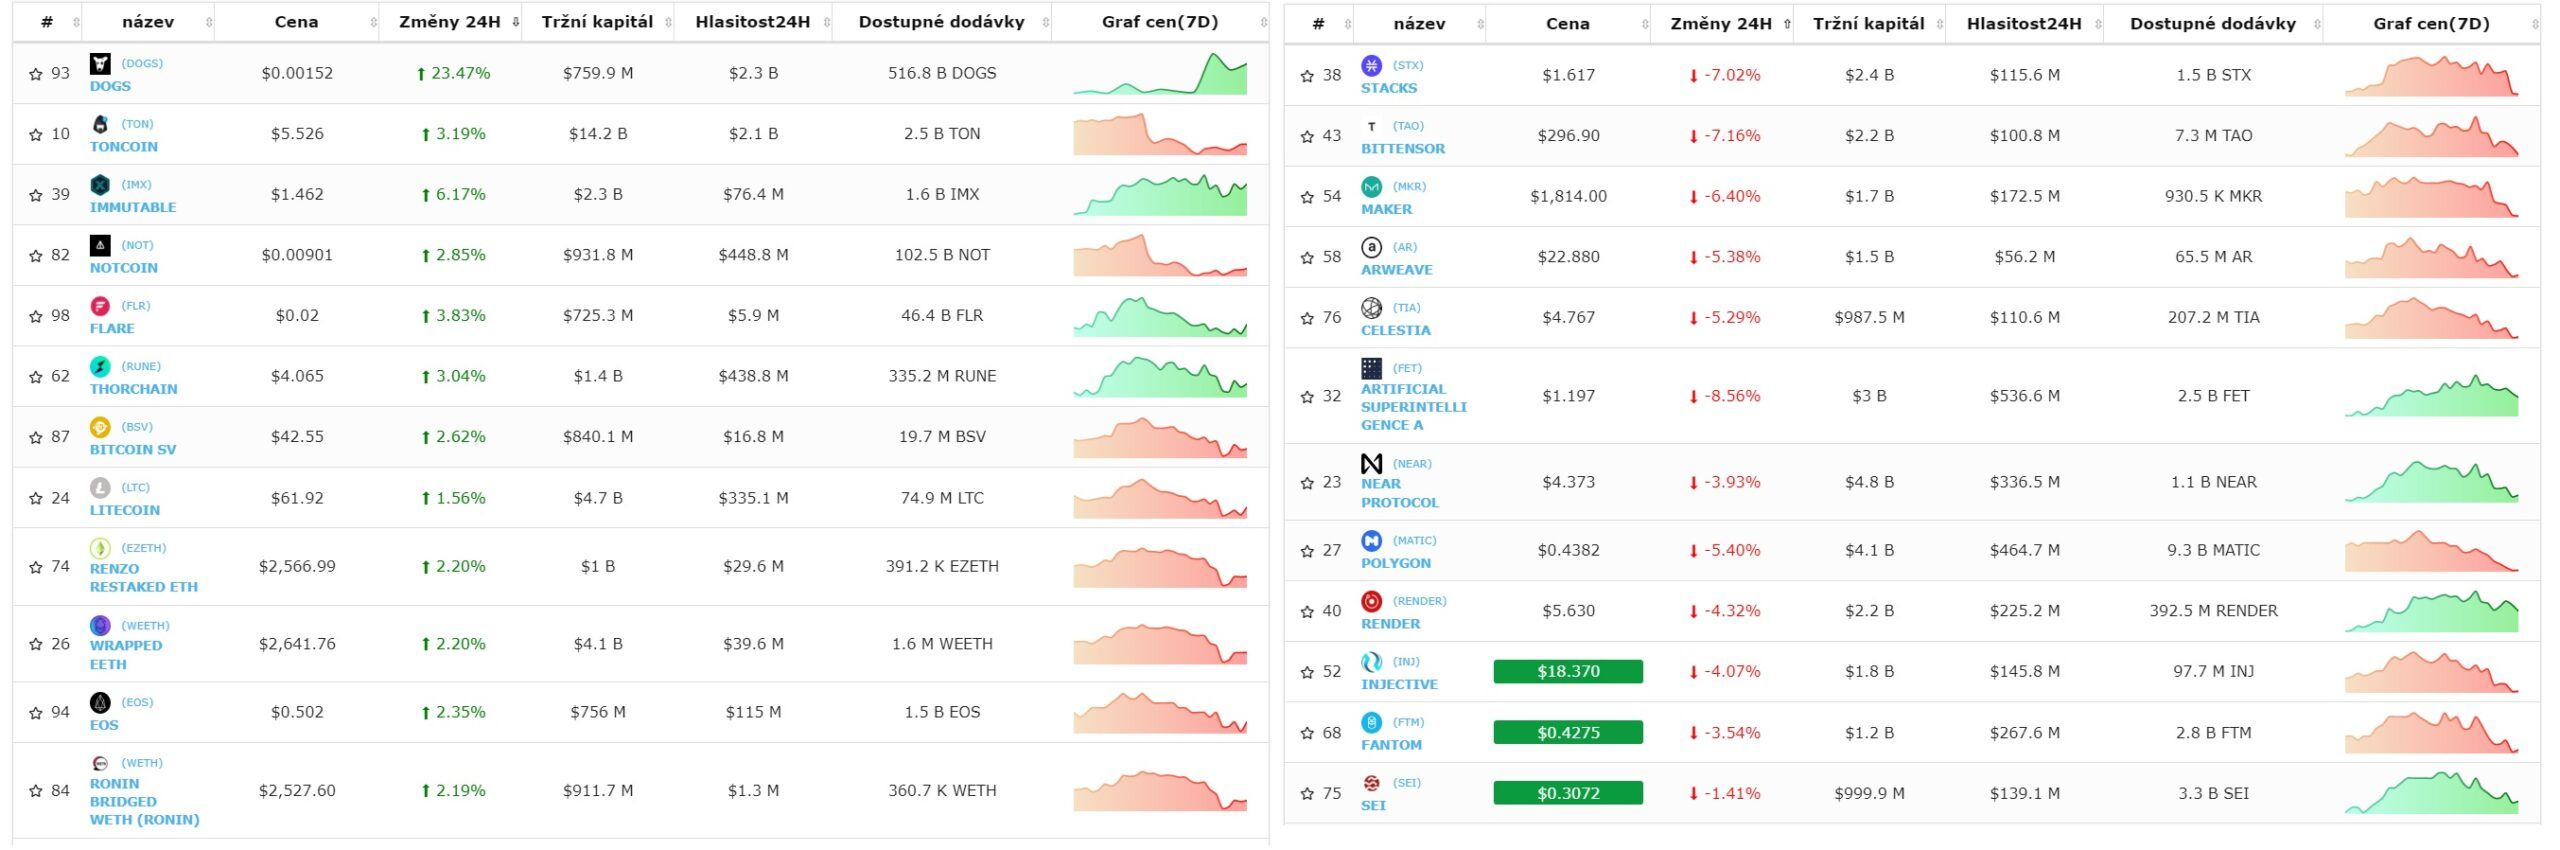Open SEI 7-day price chart

point(2432,794)
